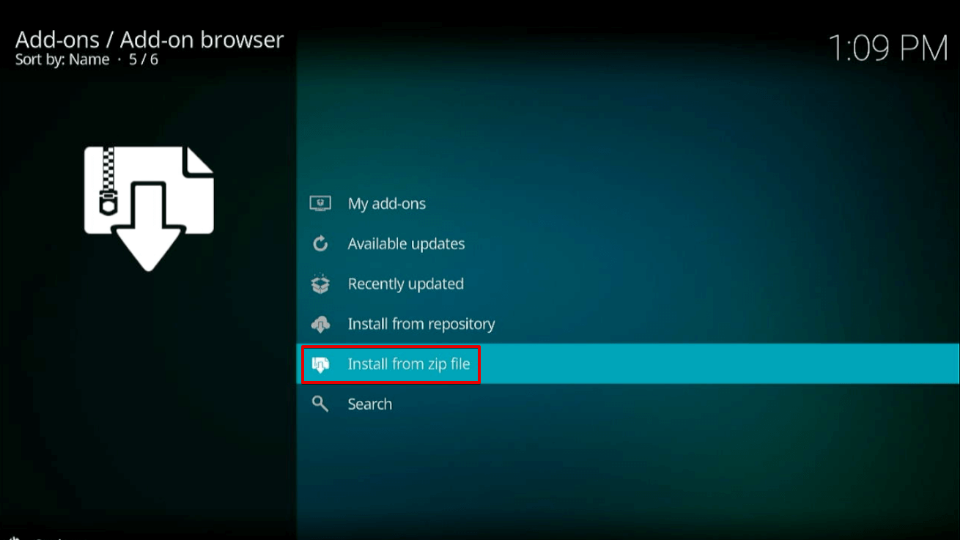Viewport: 960px width, 540px height.
Task: Click the 1:09 PM clock
Action: [x=888, y=48]
